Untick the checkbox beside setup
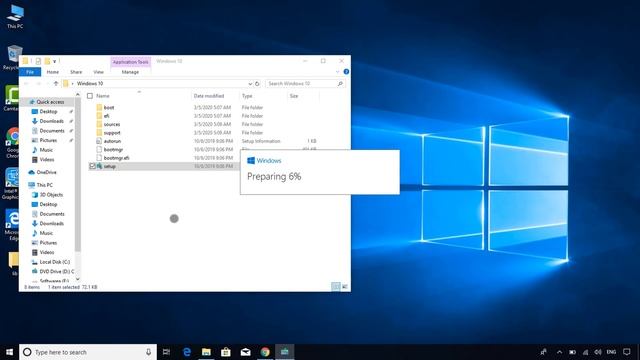This screenshot has height=360, width=640. pyautogui.click(x=92, y=166)
